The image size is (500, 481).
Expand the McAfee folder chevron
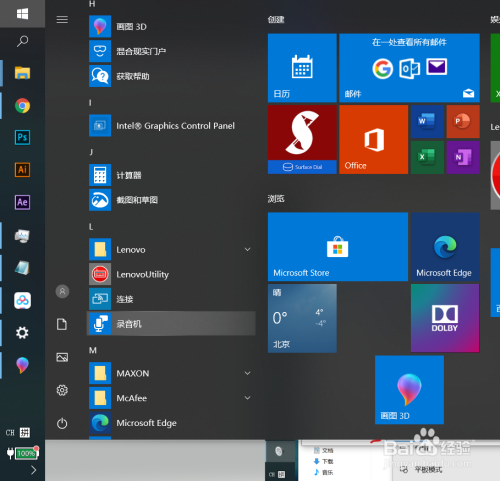[x=247, y=398]
